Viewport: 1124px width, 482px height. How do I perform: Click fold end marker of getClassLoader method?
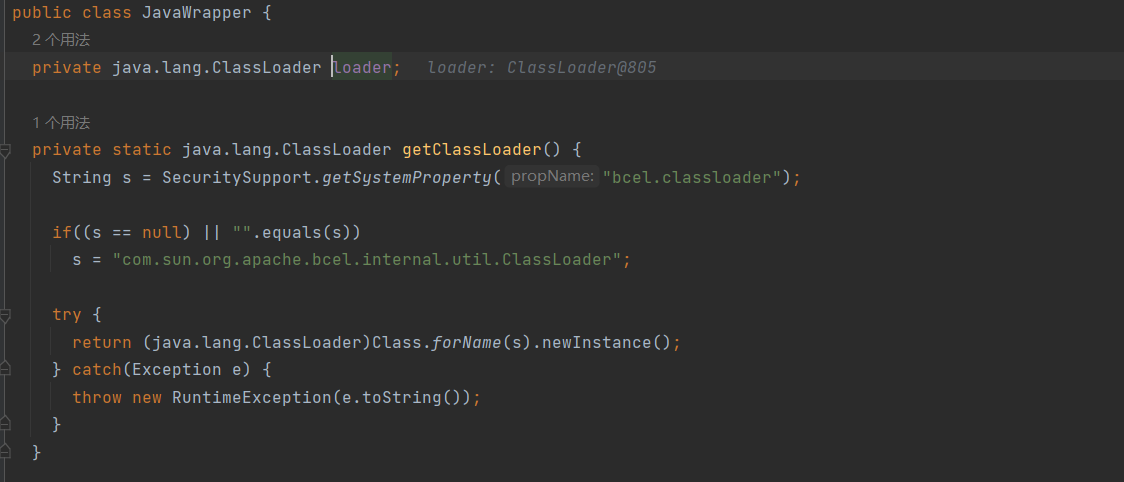[5, 453]
